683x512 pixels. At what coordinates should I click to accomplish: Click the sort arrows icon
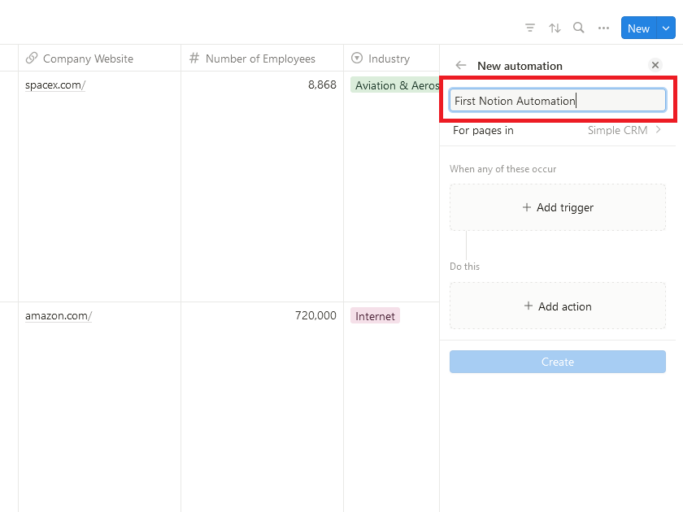coord(554,28)
